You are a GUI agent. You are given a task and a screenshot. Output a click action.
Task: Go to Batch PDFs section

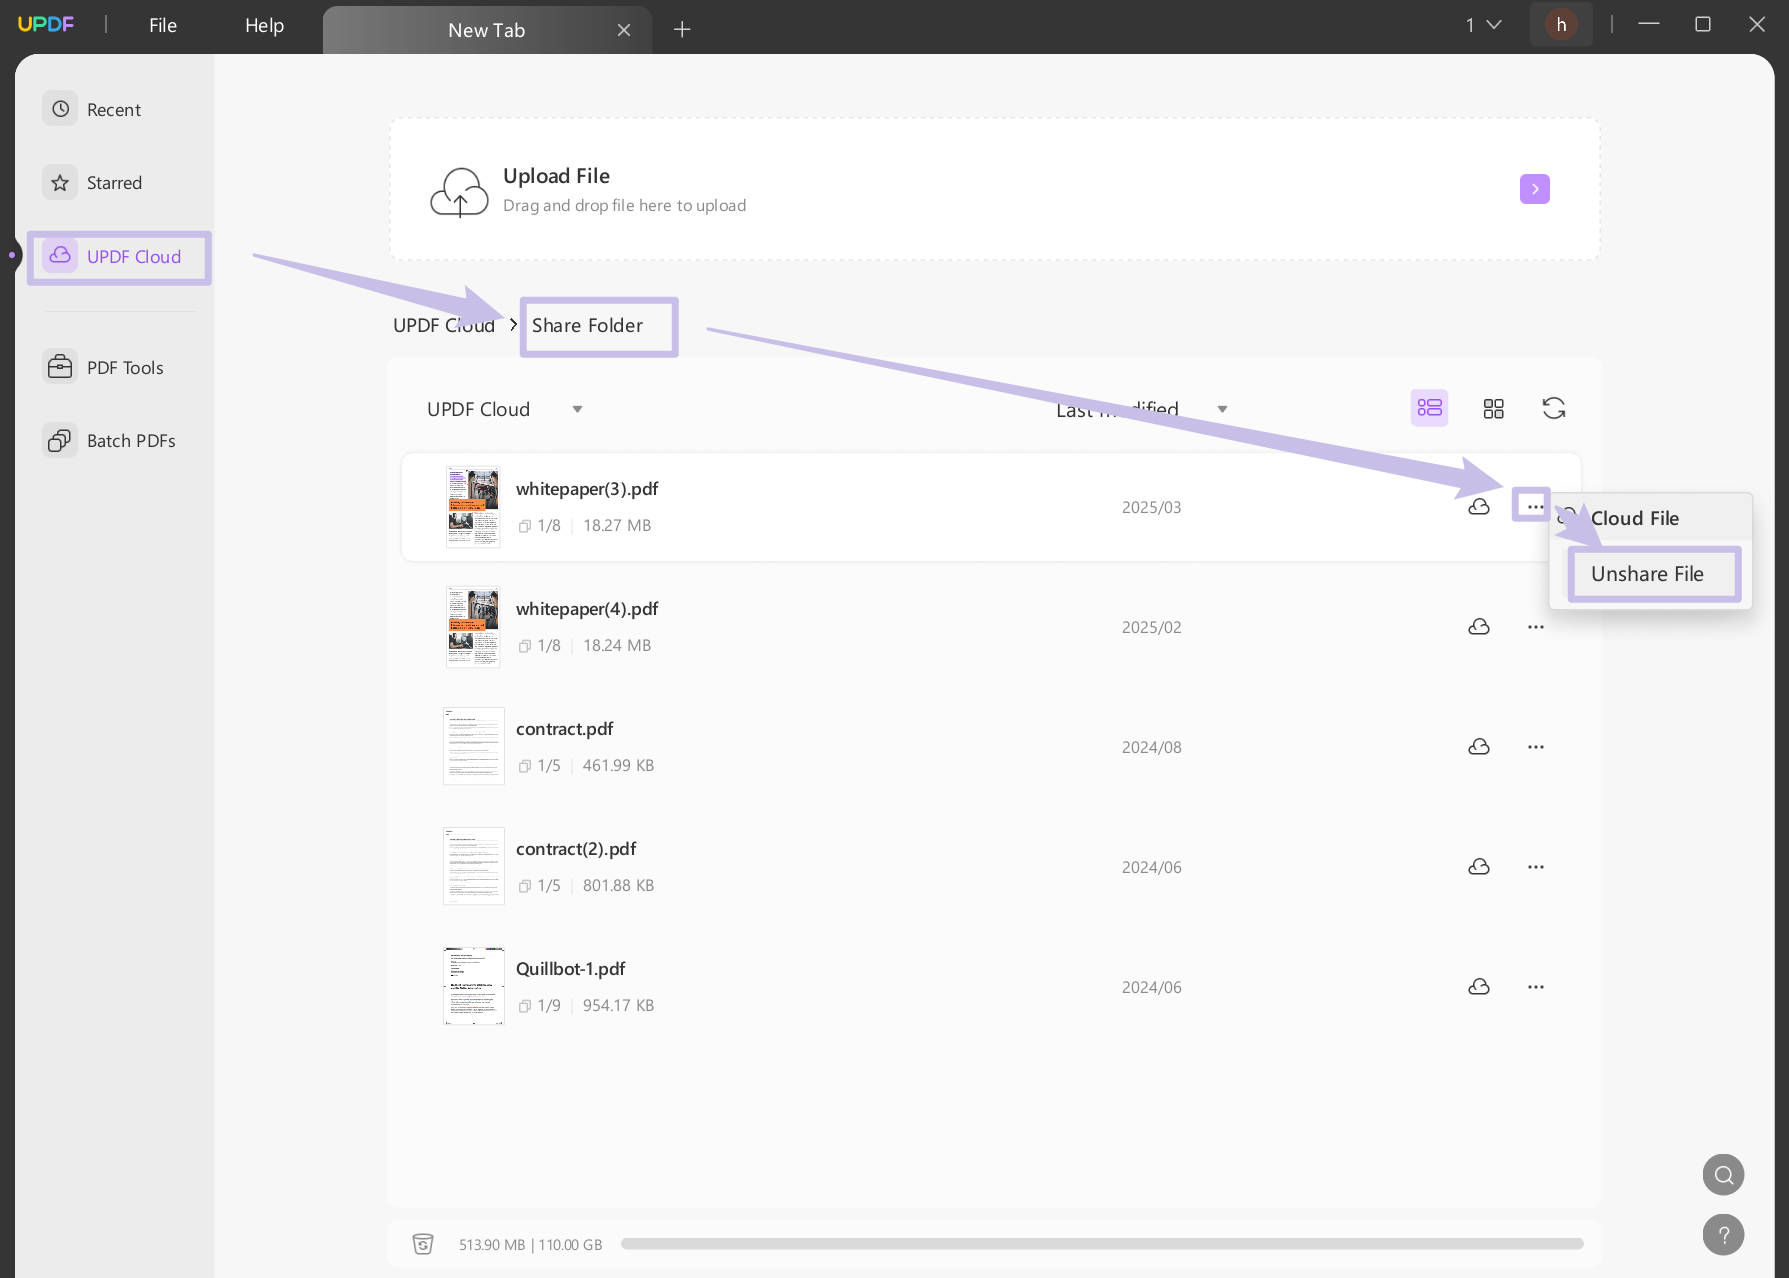click(x=130, y=441)
